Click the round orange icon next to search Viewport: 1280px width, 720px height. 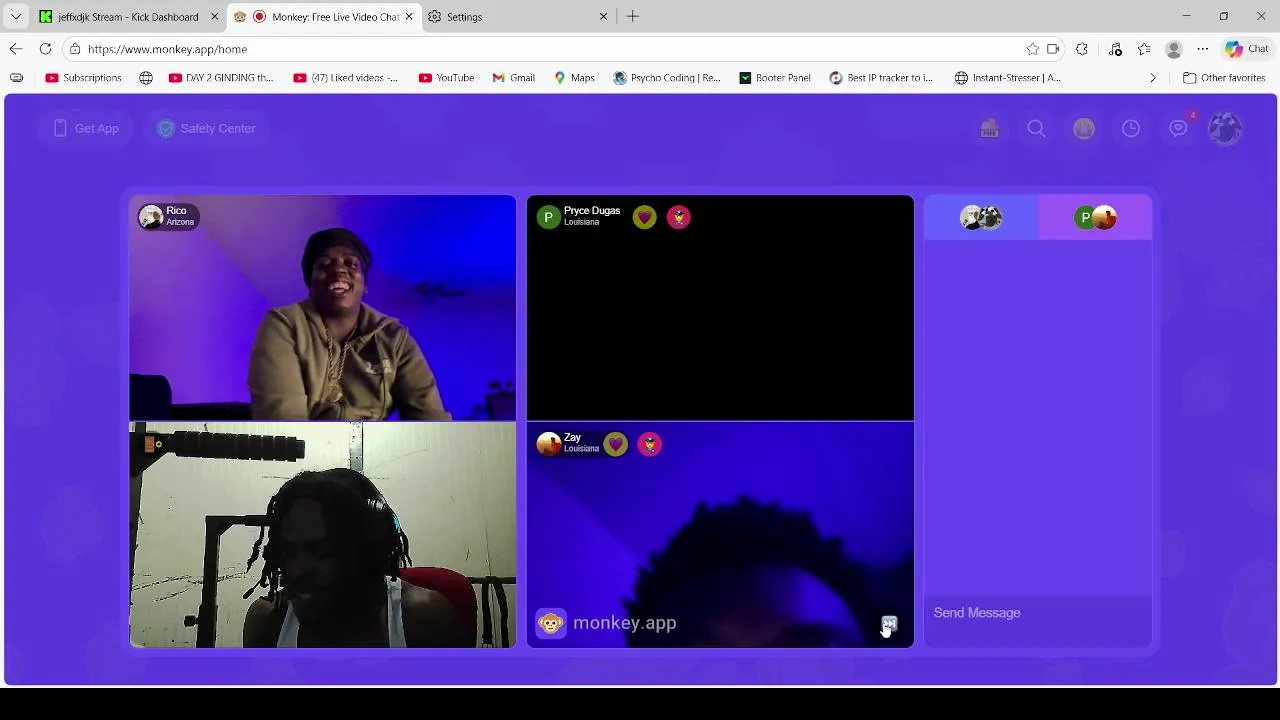coord(1084,128)
